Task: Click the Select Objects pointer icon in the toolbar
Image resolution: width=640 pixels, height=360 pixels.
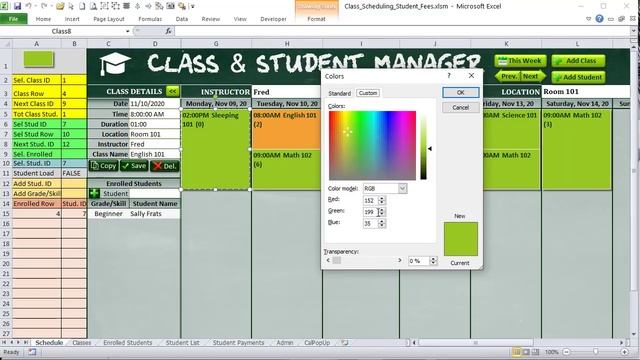Action: point(71,6)
